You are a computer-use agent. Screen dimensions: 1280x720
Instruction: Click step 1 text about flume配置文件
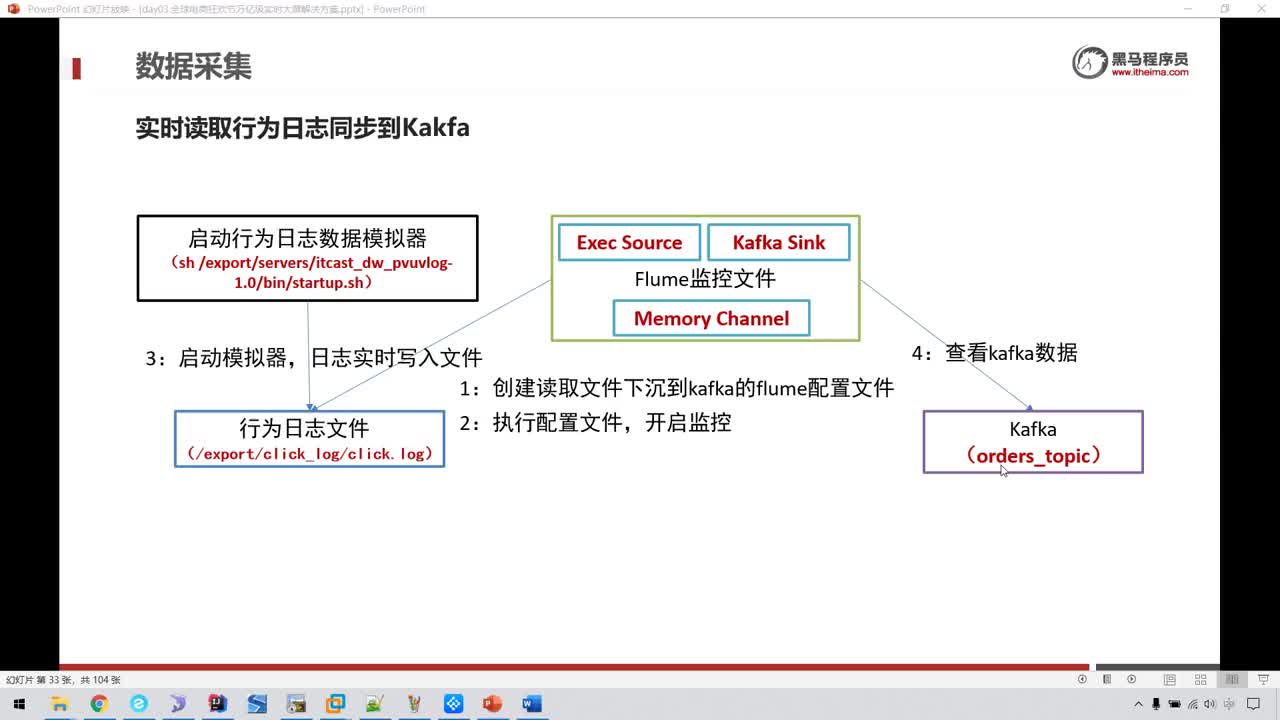point(677,388)
